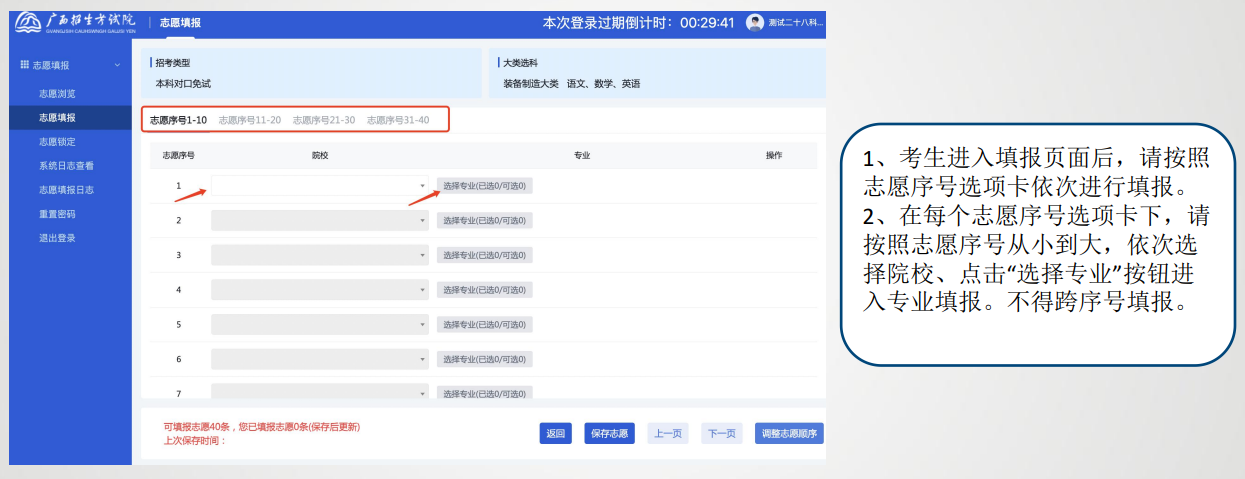Click the 调整志愿顺序 button
Image resolution: width=1245 pixels, height=479 pixels.
(x=789, y=433)
